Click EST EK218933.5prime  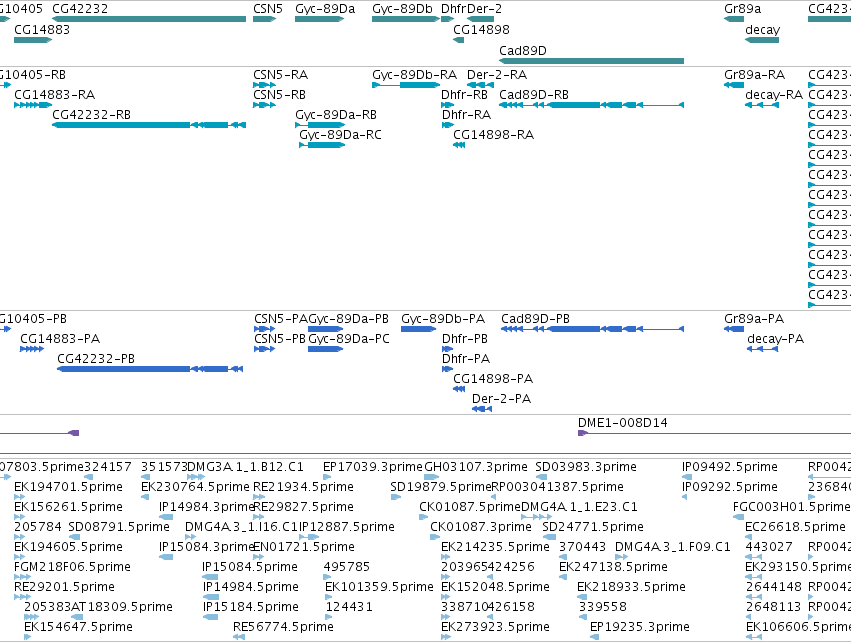(582, 597)
